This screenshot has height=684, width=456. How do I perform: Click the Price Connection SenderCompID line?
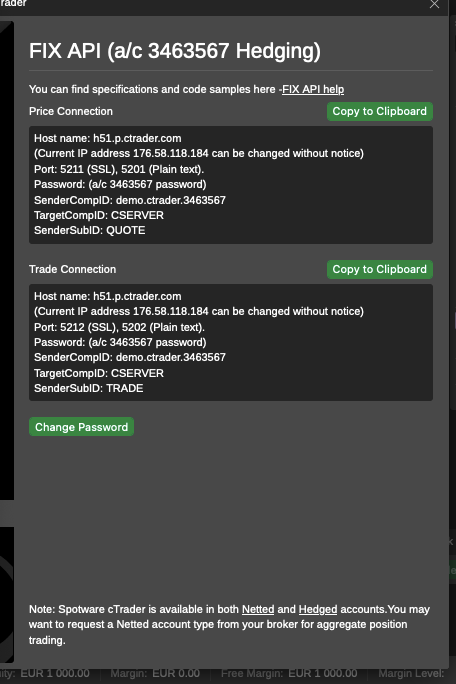click(130, 200)
